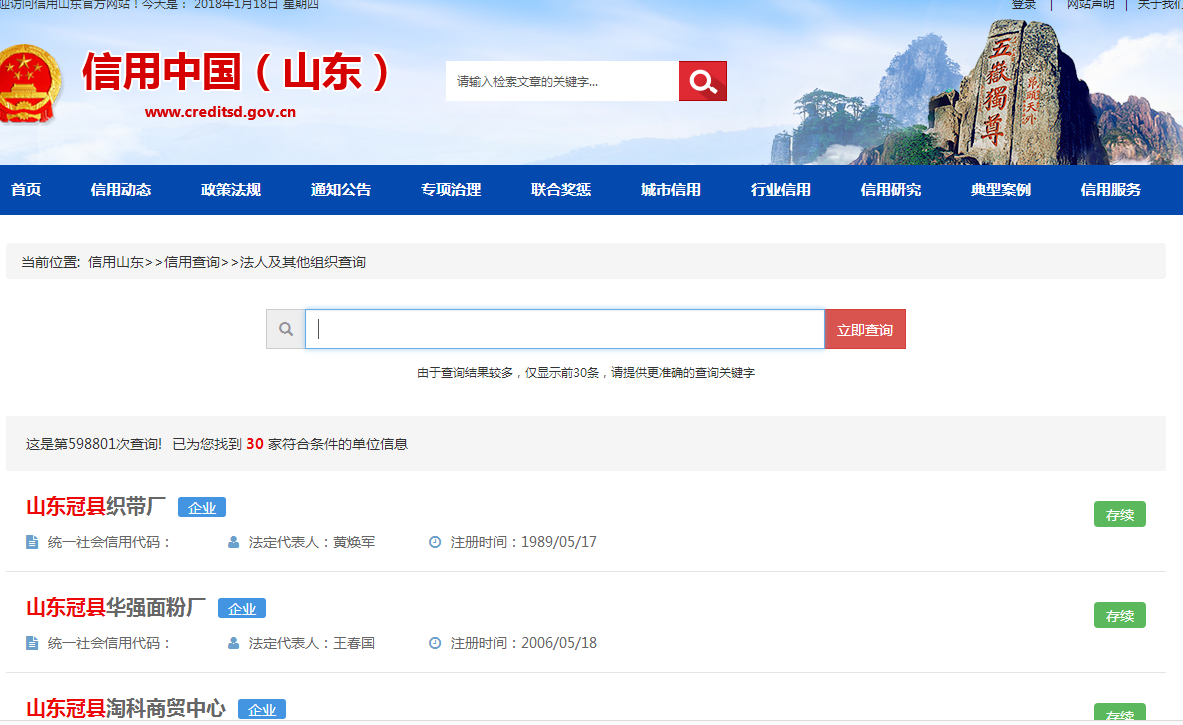This screenshot has width=1183, height=725.
Task: Open 联合奖惩 menu item
Action: (561, 189)
